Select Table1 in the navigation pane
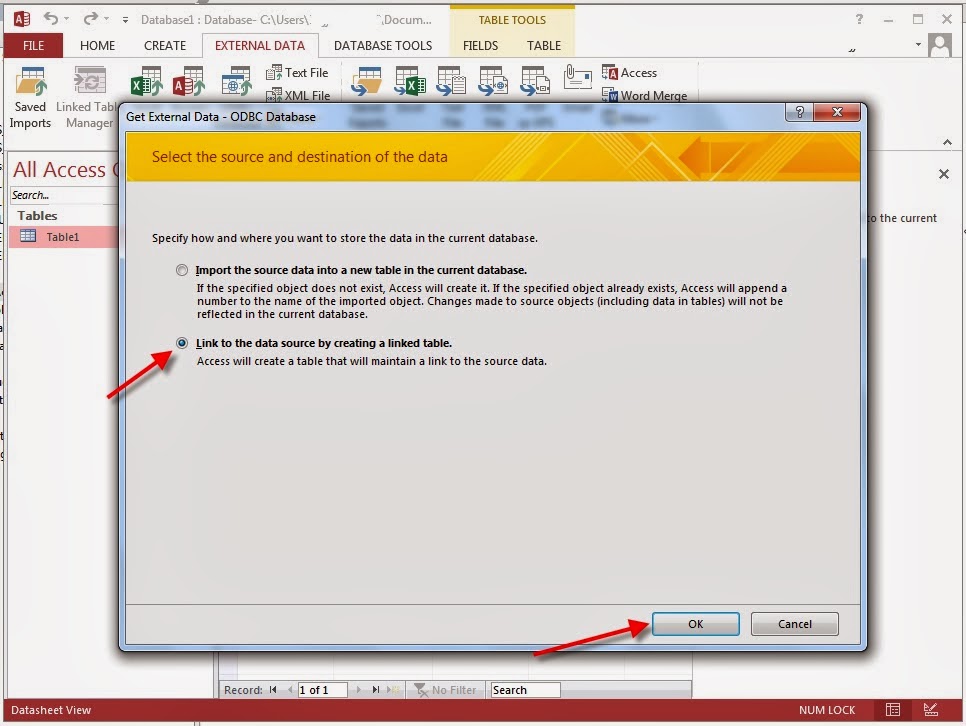The image size is (966, 726). (x=63, y=237)
